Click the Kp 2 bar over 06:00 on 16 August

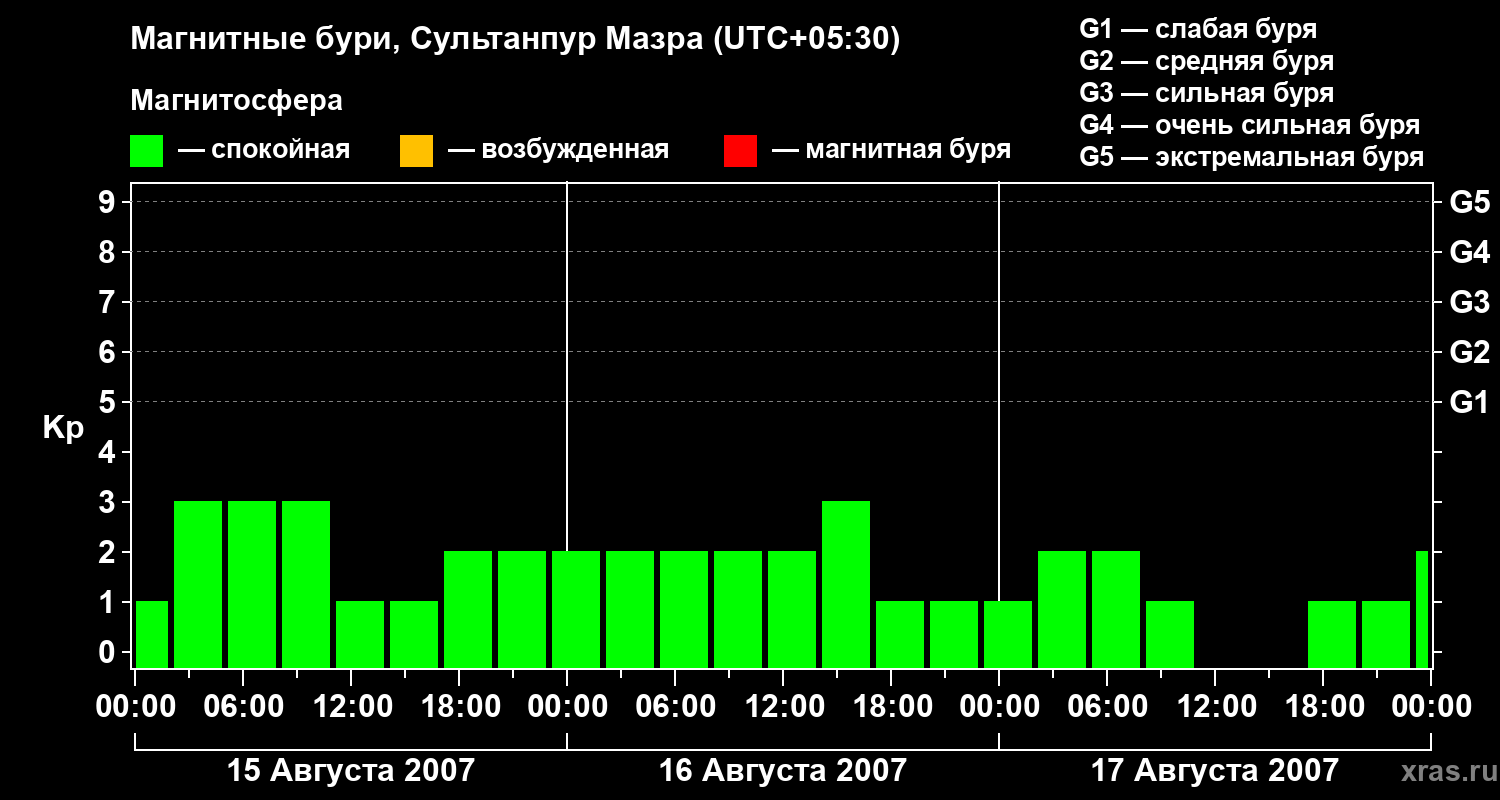(x=684, y=609)
